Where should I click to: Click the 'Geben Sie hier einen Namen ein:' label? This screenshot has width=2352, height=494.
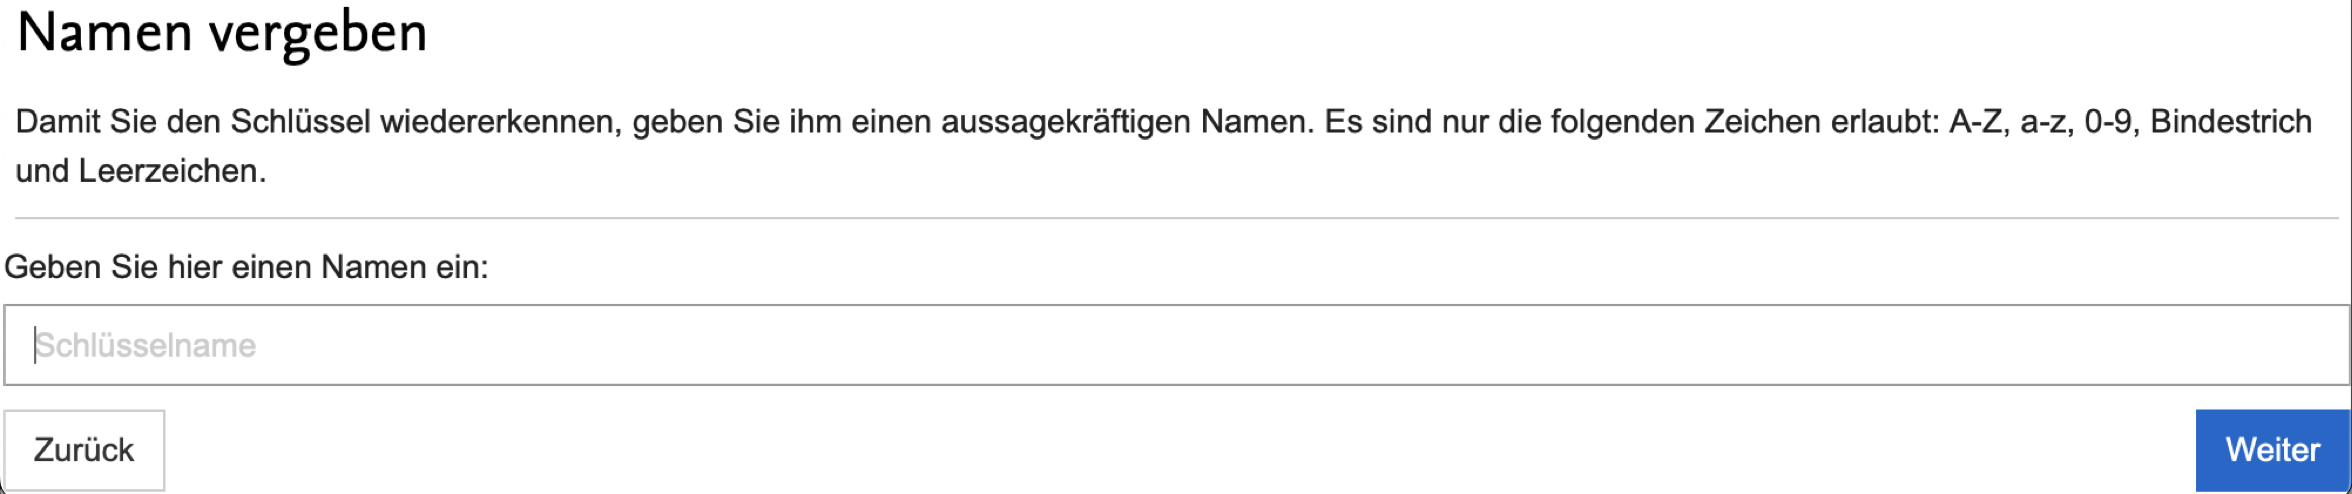click(x=246, y=267)
